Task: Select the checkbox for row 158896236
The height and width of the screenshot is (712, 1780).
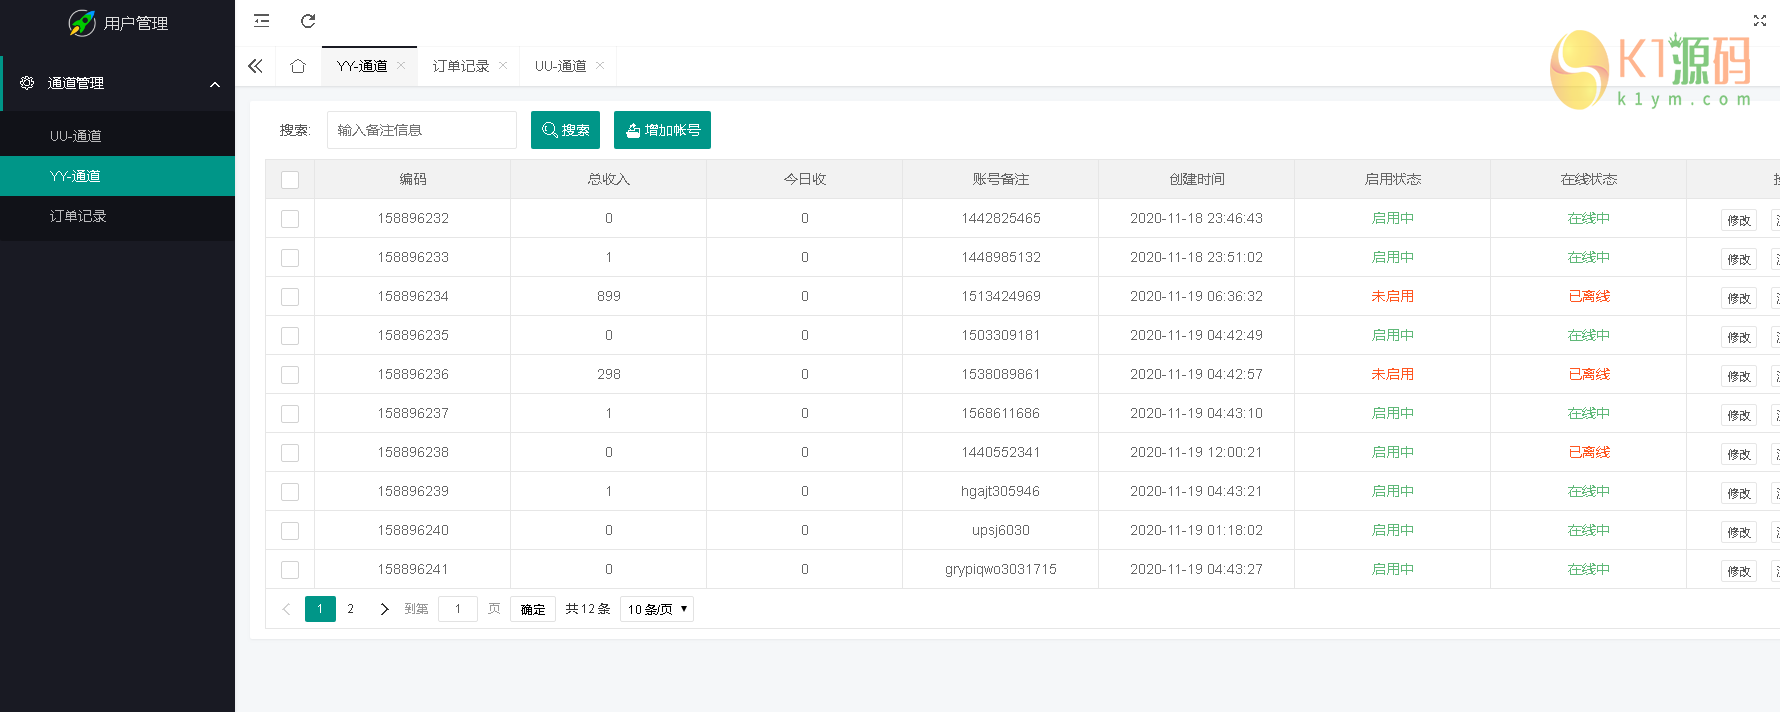Action: point(290,375)
